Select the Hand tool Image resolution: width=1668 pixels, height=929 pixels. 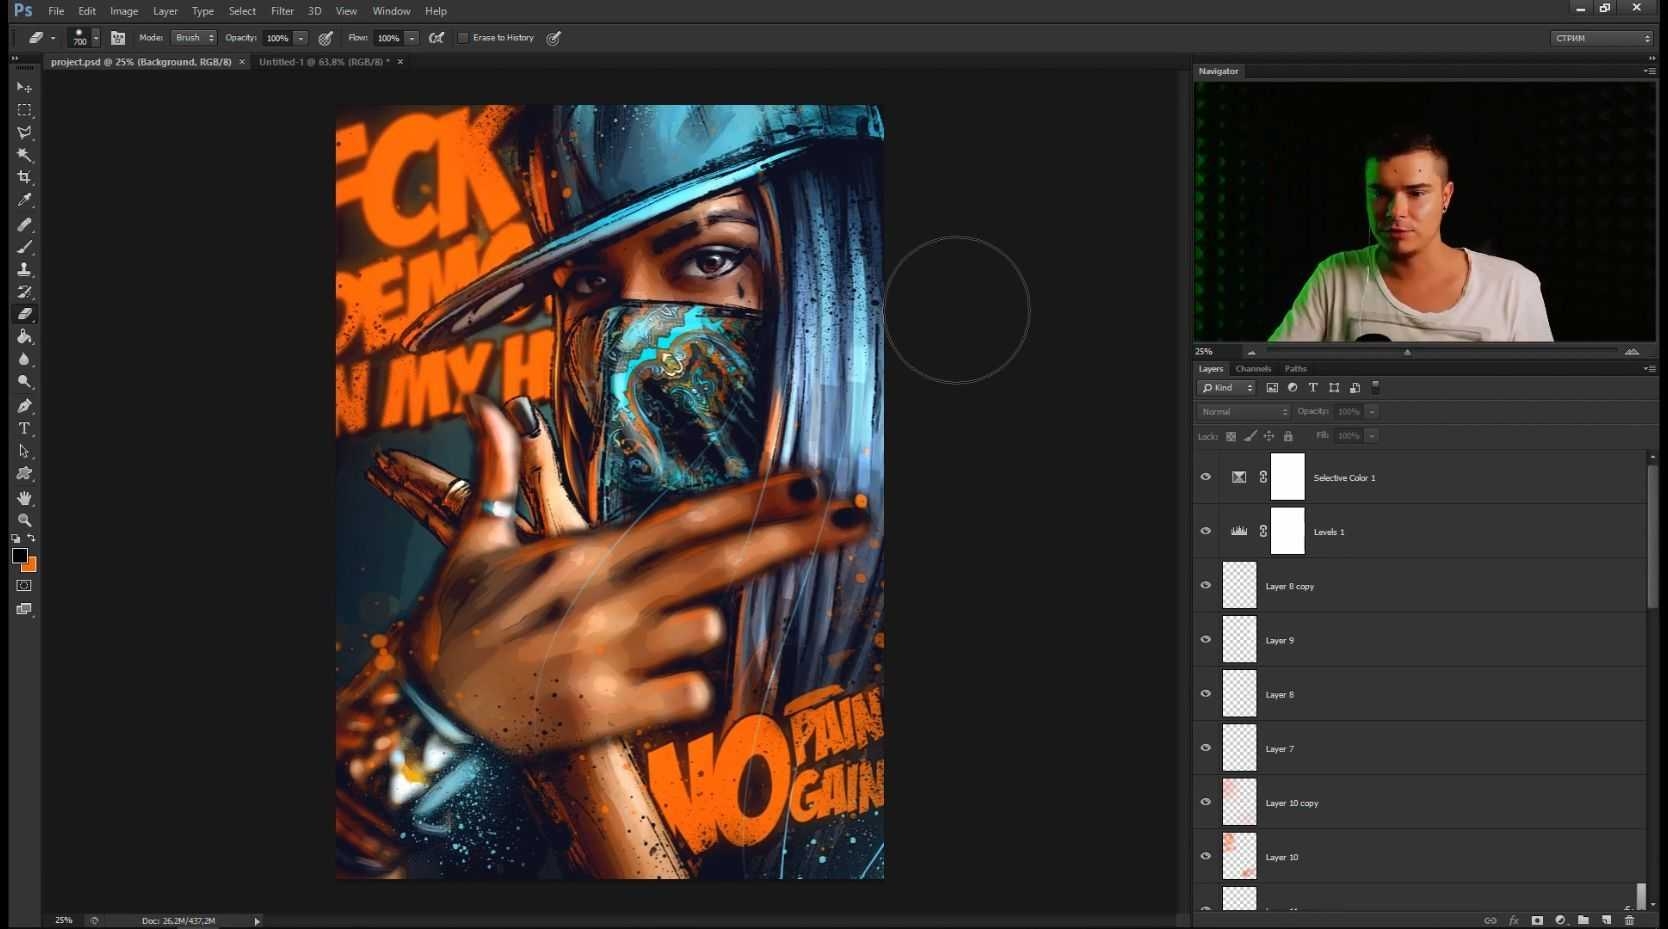pyautogui.click(x=24, y=498)
